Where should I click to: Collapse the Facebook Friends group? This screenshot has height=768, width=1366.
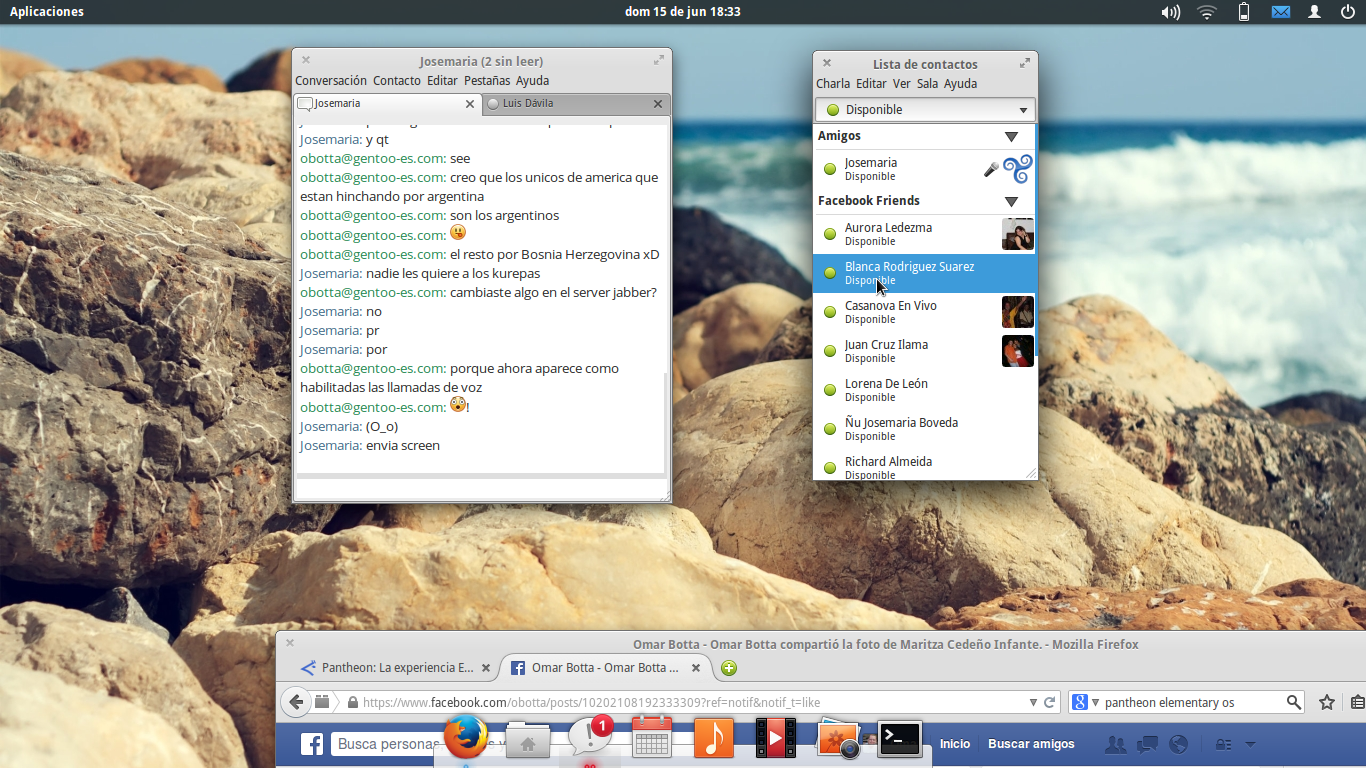click(x=1011, y=201)
